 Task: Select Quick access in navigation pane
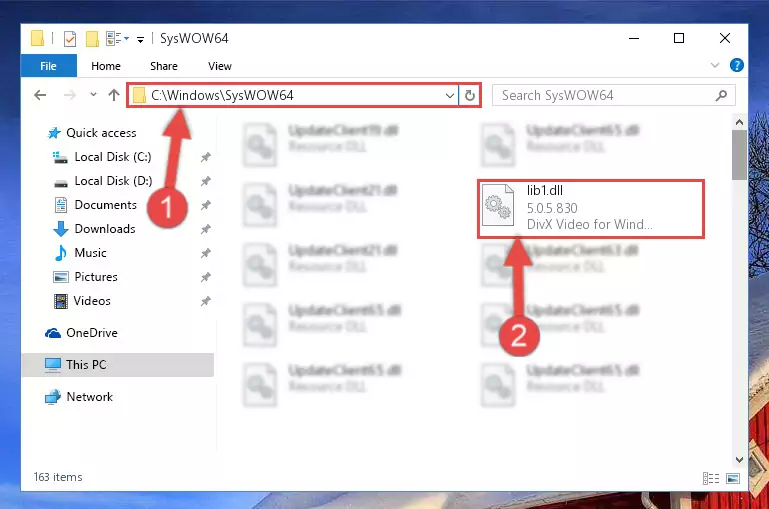(x=101, y=133)
